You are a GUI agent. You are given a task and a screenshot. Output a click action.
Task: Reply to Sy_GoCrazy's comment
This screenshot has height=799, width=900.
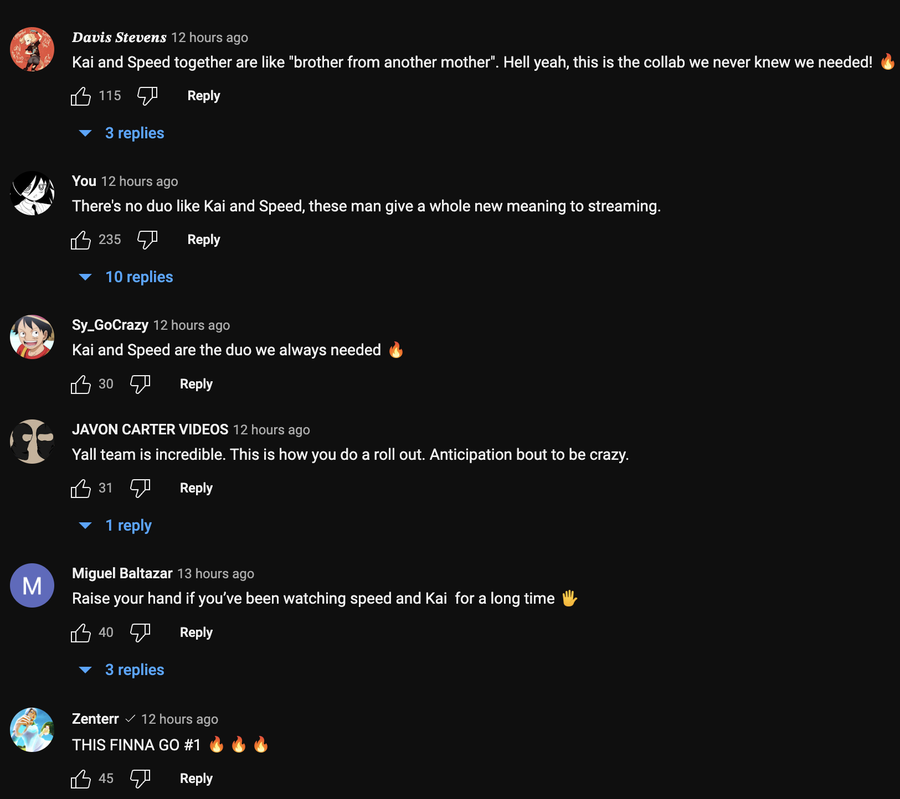point(196,384)
